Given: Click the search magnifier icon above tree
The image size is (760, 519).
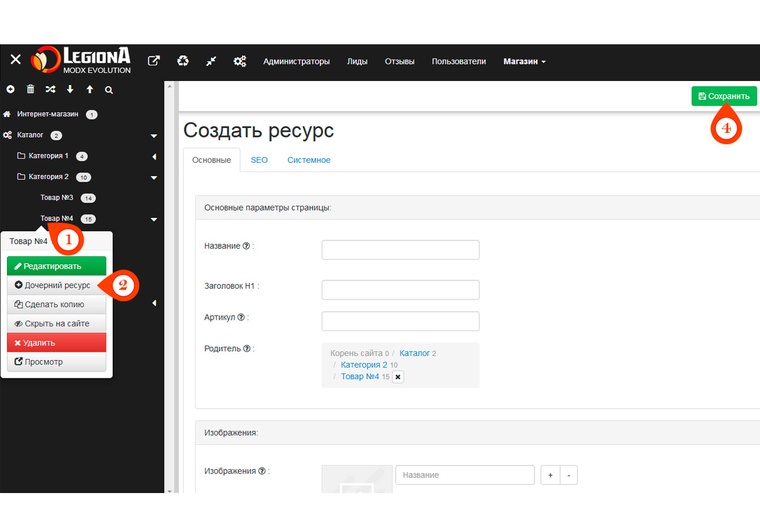Looking at the screenshot, I should [x=109, y=90].
